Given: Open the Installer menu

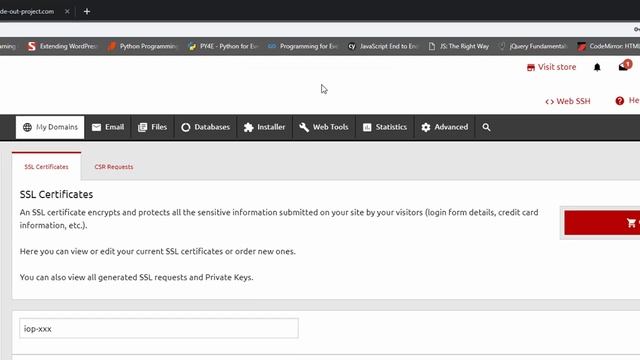Looking at the screenshot, I should click(x=264, y=127).
